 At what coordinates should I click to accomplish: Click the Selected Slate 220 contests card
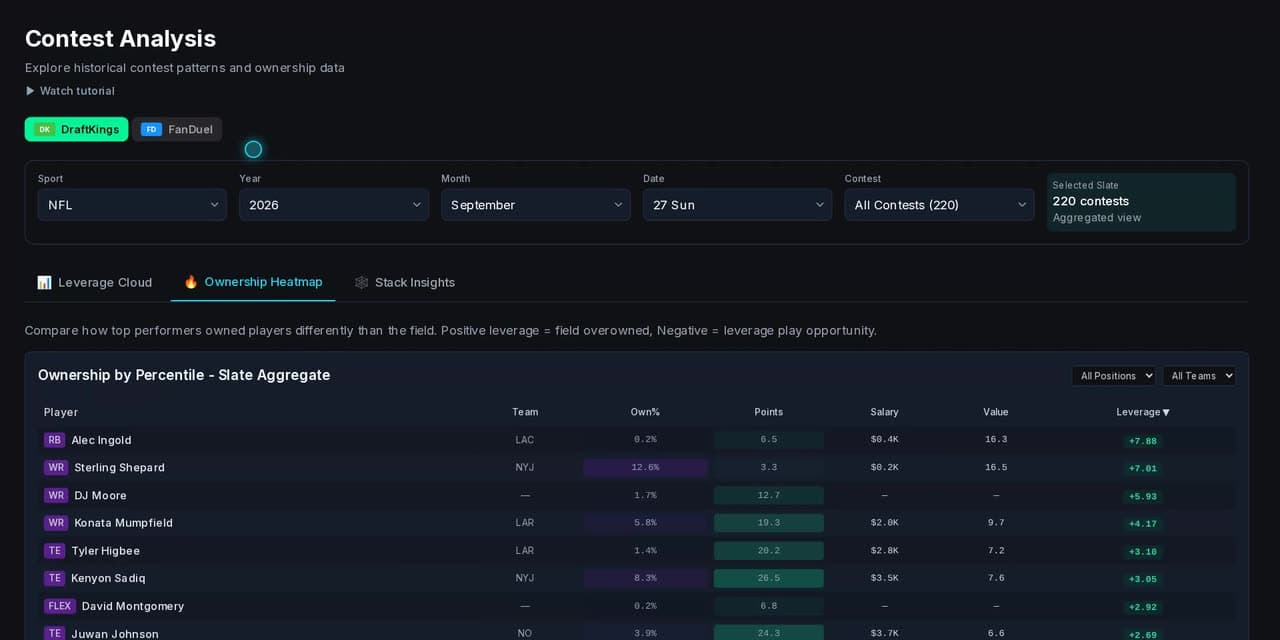pyautogui.click(x=1141, y=202)
